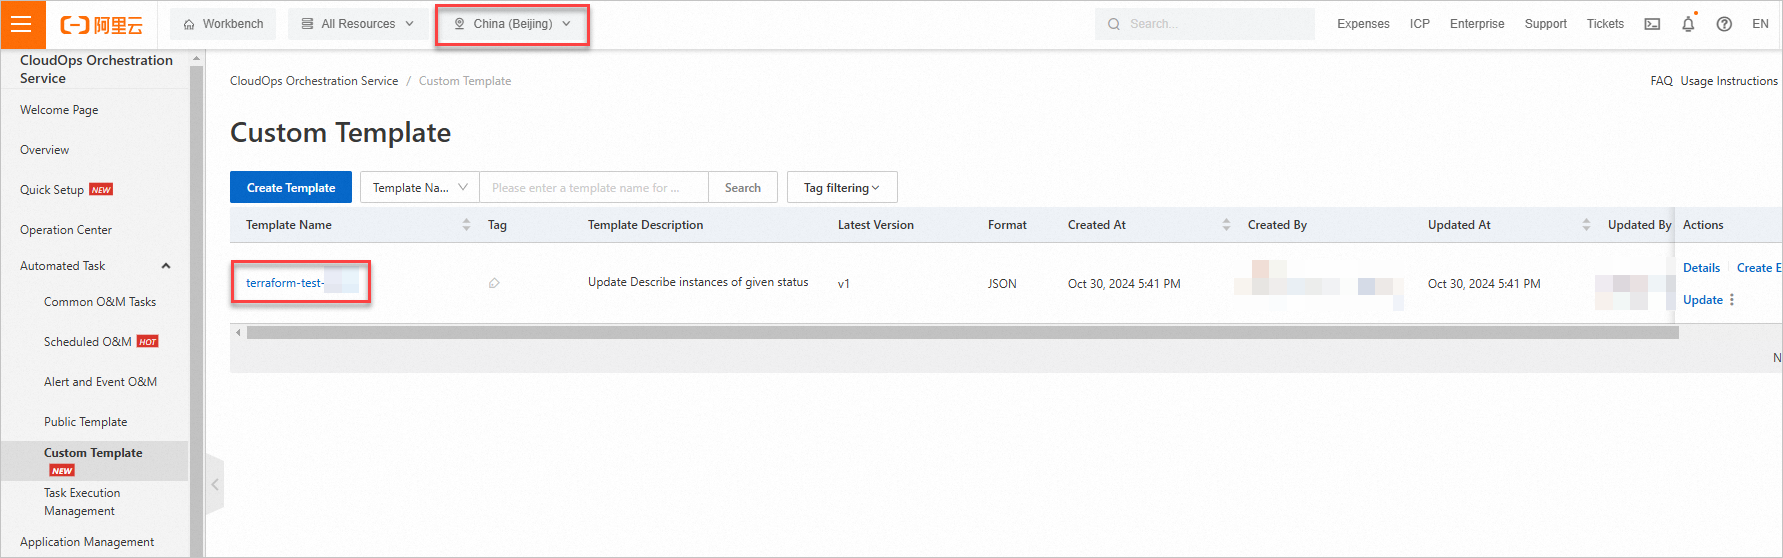This screenshot has height=558, width=1783.
Task: Open China (Beijing) region dropdown
Action: [x=512, y=24]
